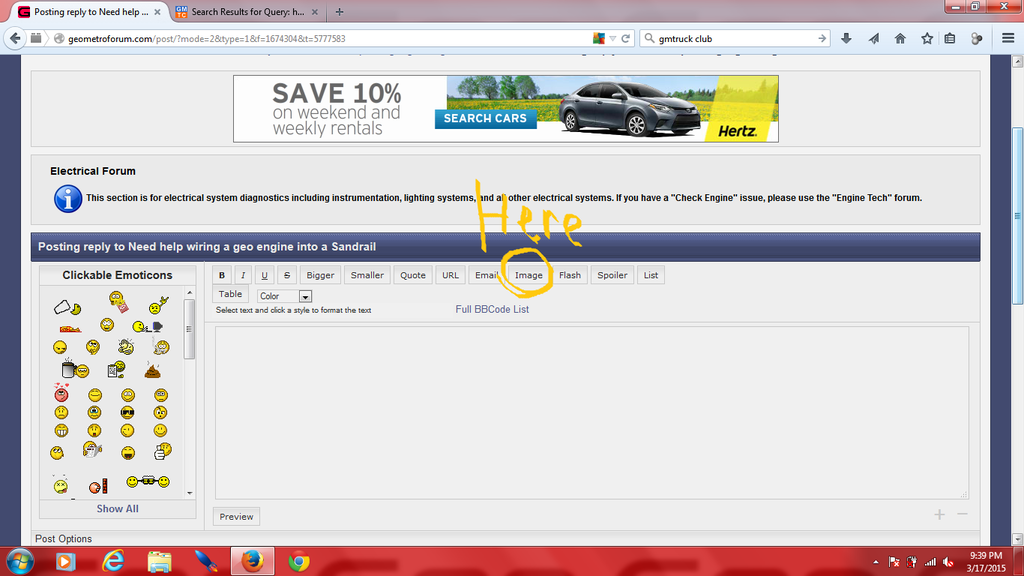Click the Bold formatting button

pyautogui.click(x=222, y=275)
